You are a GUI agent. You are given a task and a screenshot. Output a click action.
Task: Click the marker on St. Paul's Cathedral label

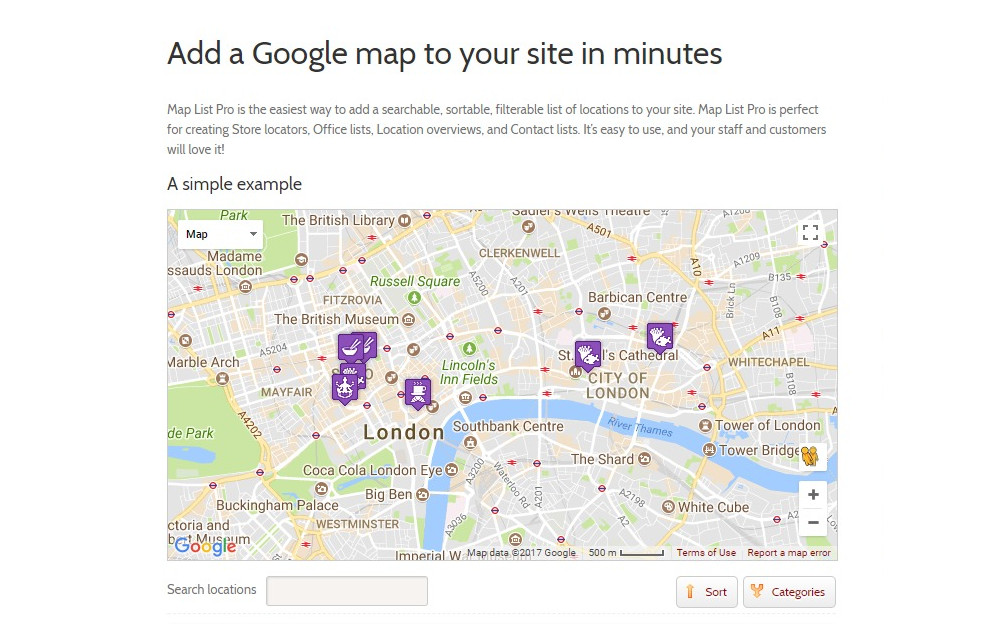[x=587, y=354]
